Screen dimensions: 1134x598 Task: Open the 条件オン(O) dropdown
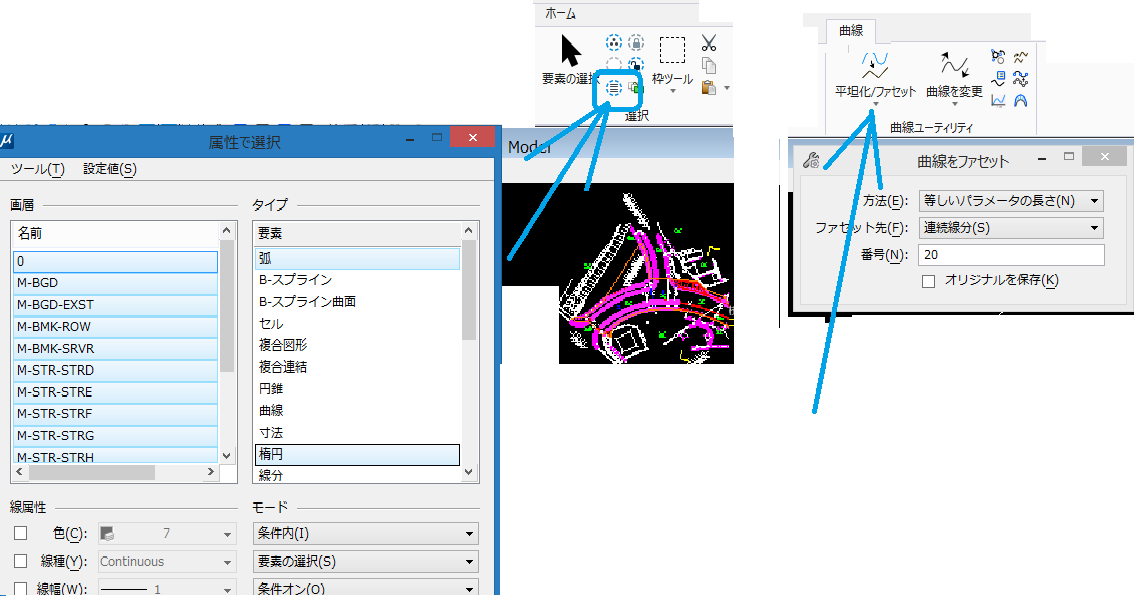tap(365, 588)
